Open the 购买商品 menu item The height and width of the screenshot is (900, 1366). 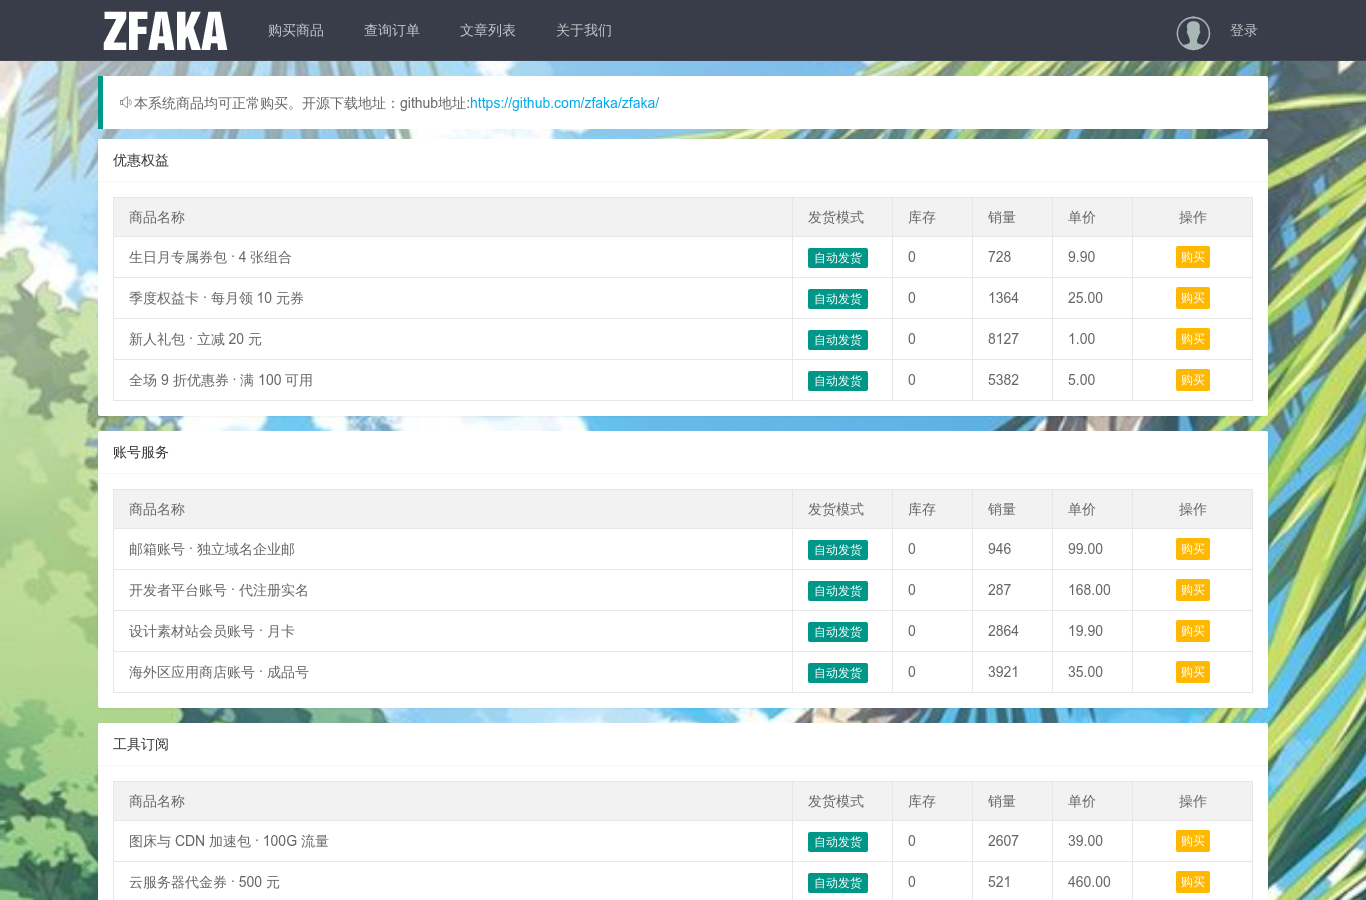pos(296,31)
